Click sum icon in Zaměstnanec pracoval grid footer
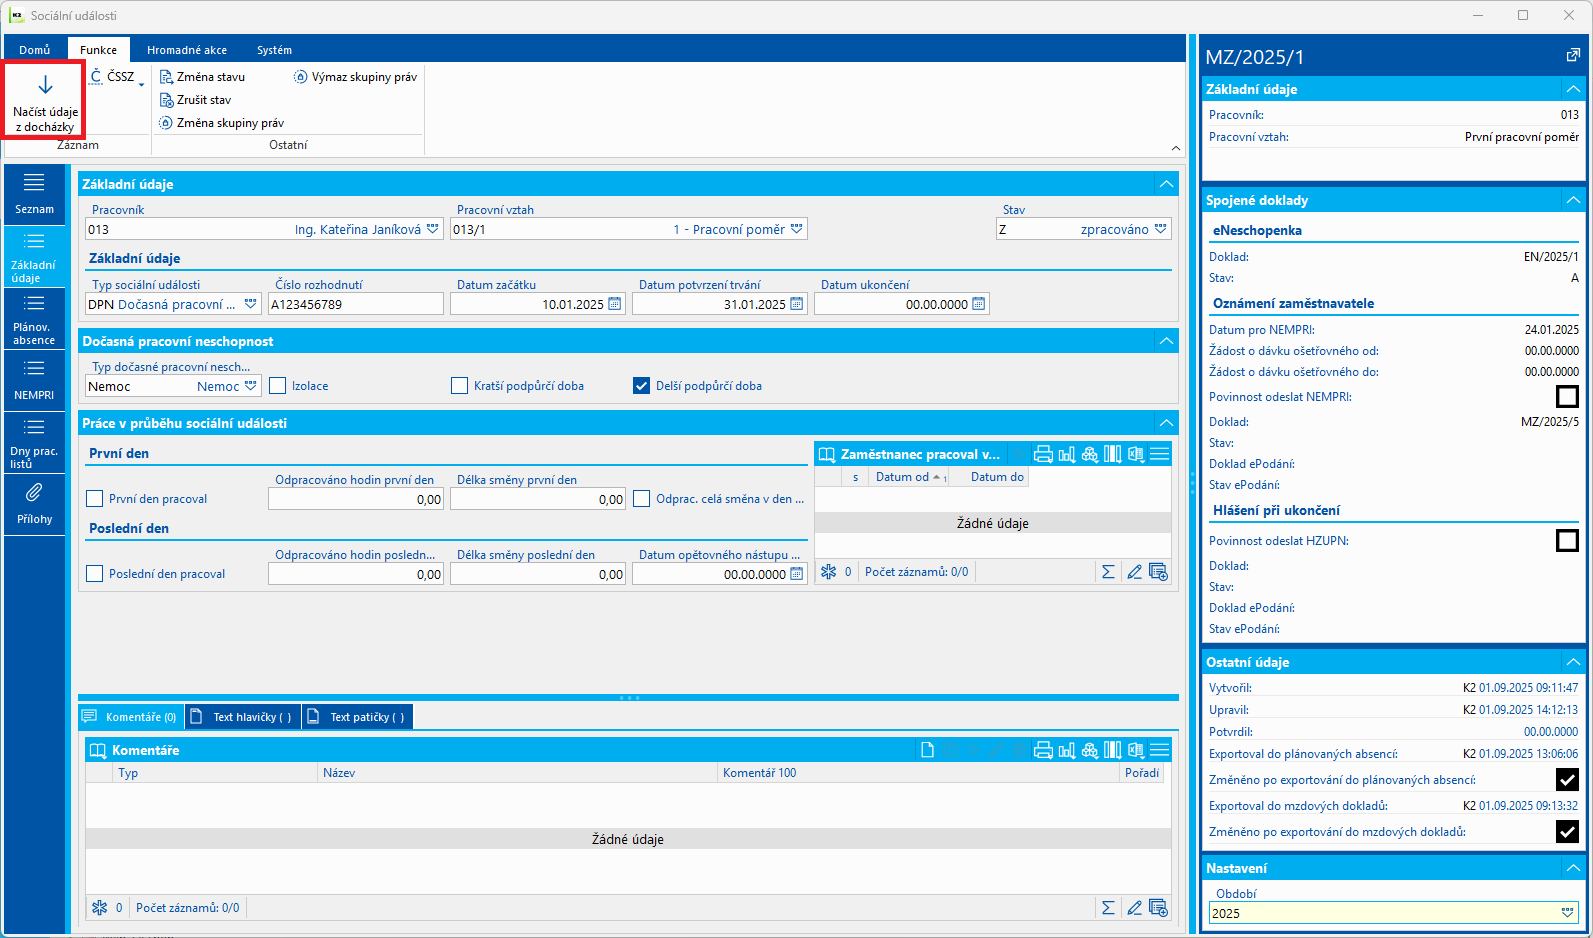Viewport: 1593px width, 938px height. coord(1108,572)
